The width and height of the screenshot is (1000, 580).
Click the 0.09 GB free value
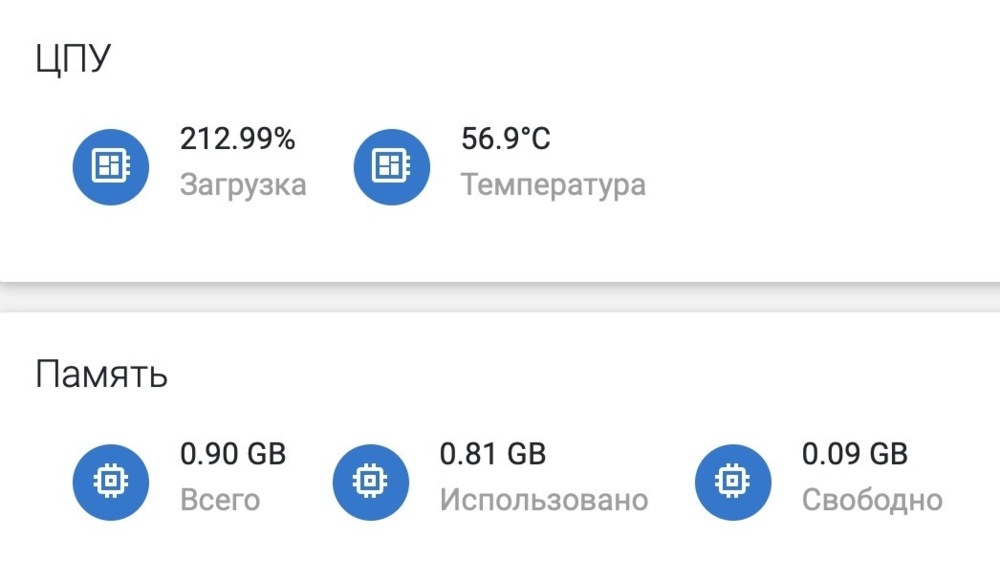(855, 454)
